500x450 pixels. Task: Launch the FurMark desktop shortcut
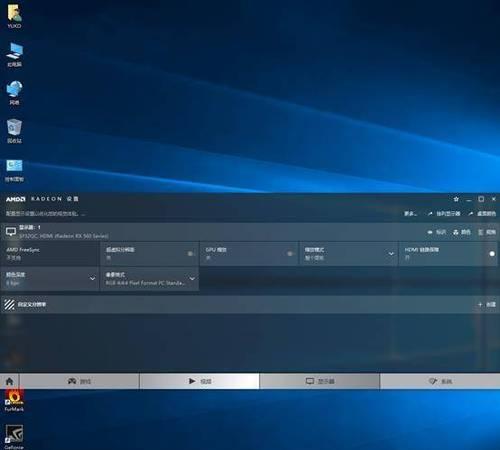click(14, 401)
